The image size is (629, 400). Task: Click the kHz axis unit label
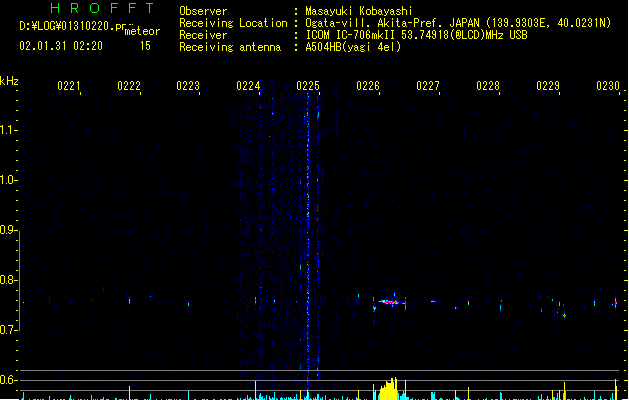tap(9, 81)
